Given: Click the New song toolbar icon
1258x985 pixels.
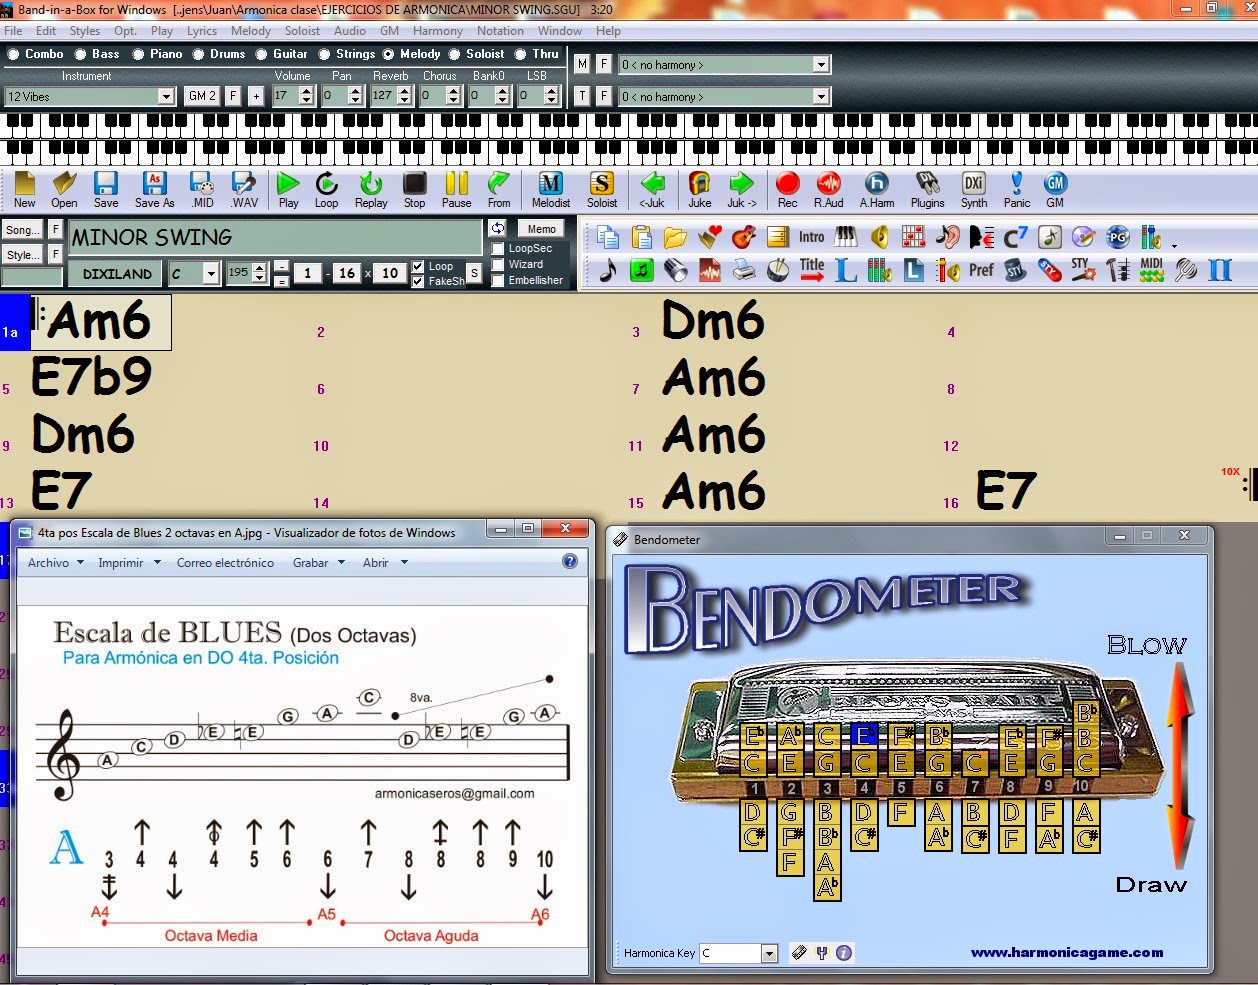Looking at the screenshot, I should coord(25,189).
